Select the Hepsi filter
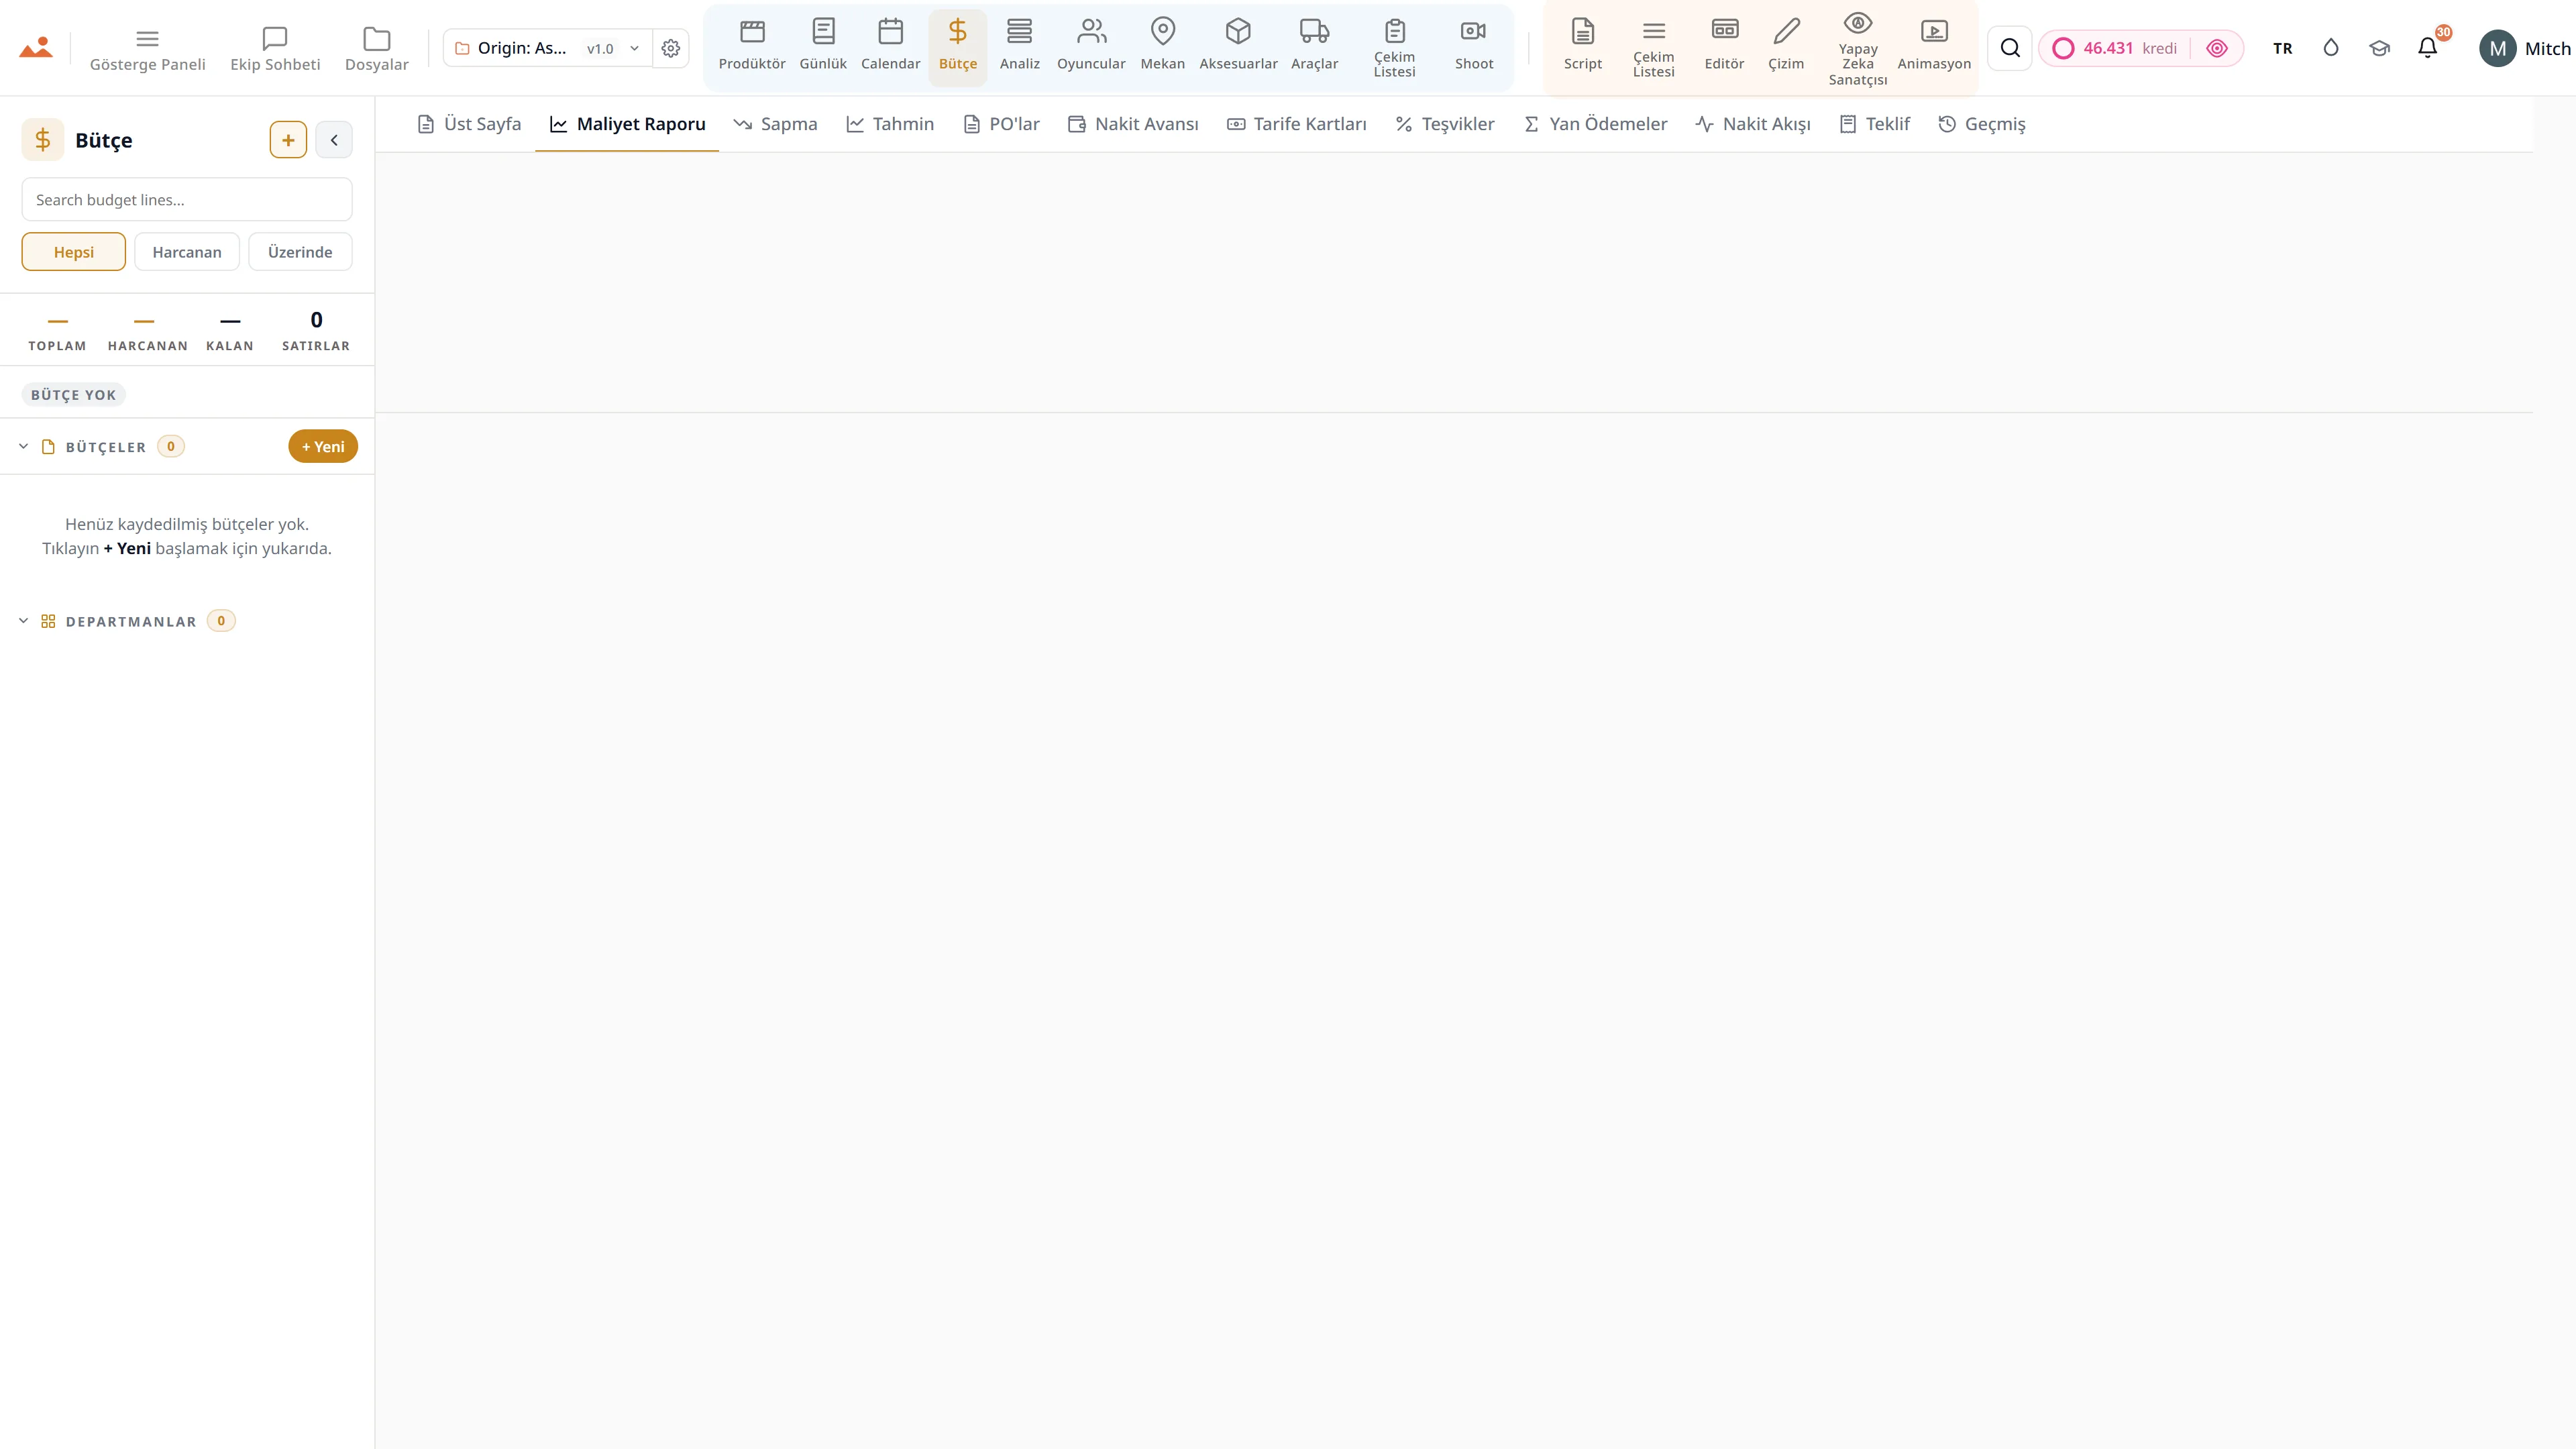Viewport: 2576px width, 1449px height. (x=74, y=252)
